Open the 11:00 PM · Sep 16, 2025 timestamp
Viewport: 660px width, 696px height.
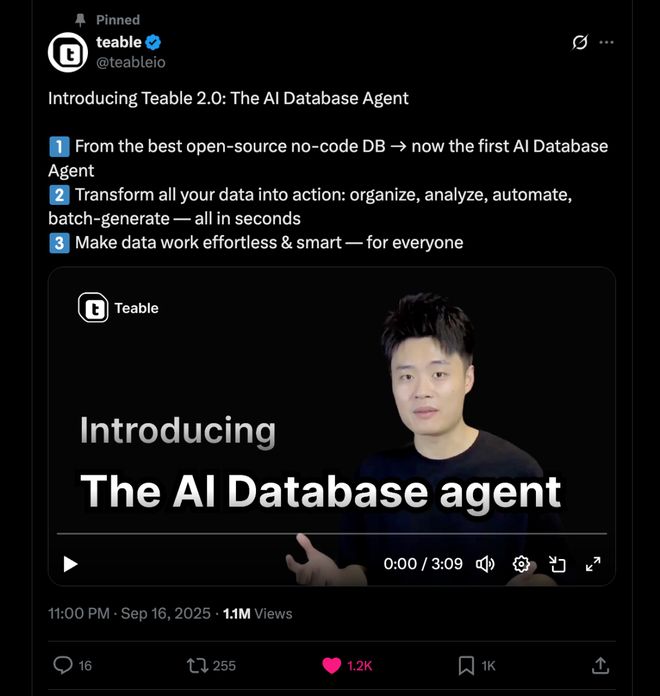[129, 613]
